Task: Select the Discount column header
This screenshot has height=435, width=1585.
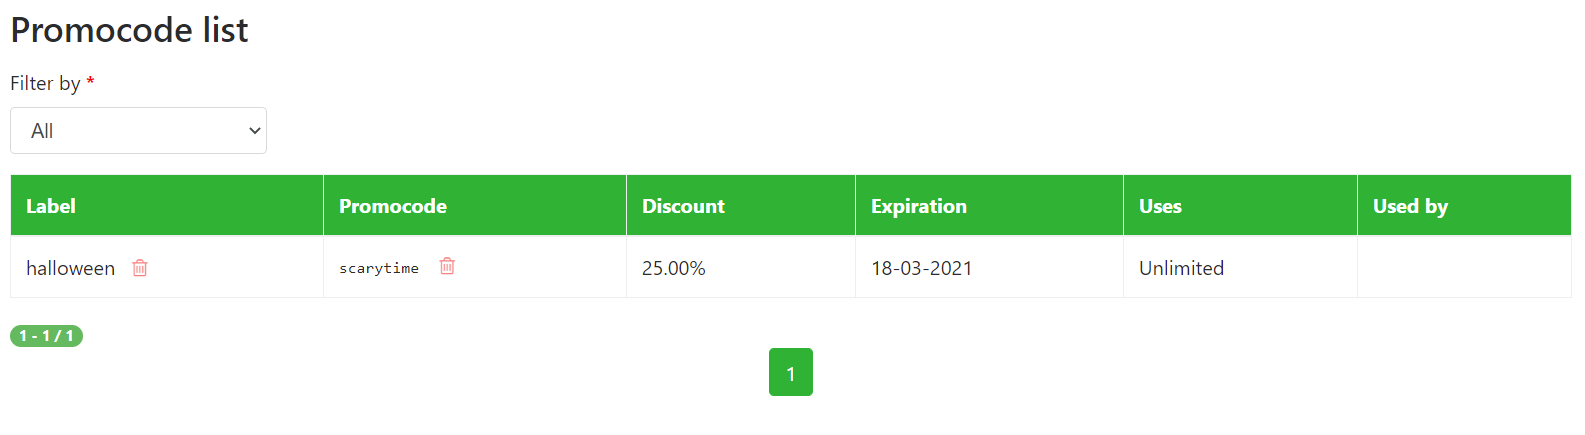Action: (x=683, y=206)
